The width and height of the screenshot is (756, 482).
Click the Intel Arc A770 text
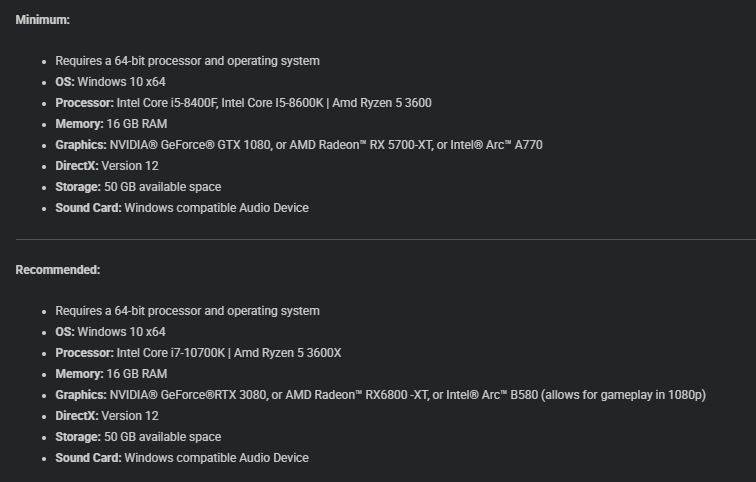click(x=496, y=145)
